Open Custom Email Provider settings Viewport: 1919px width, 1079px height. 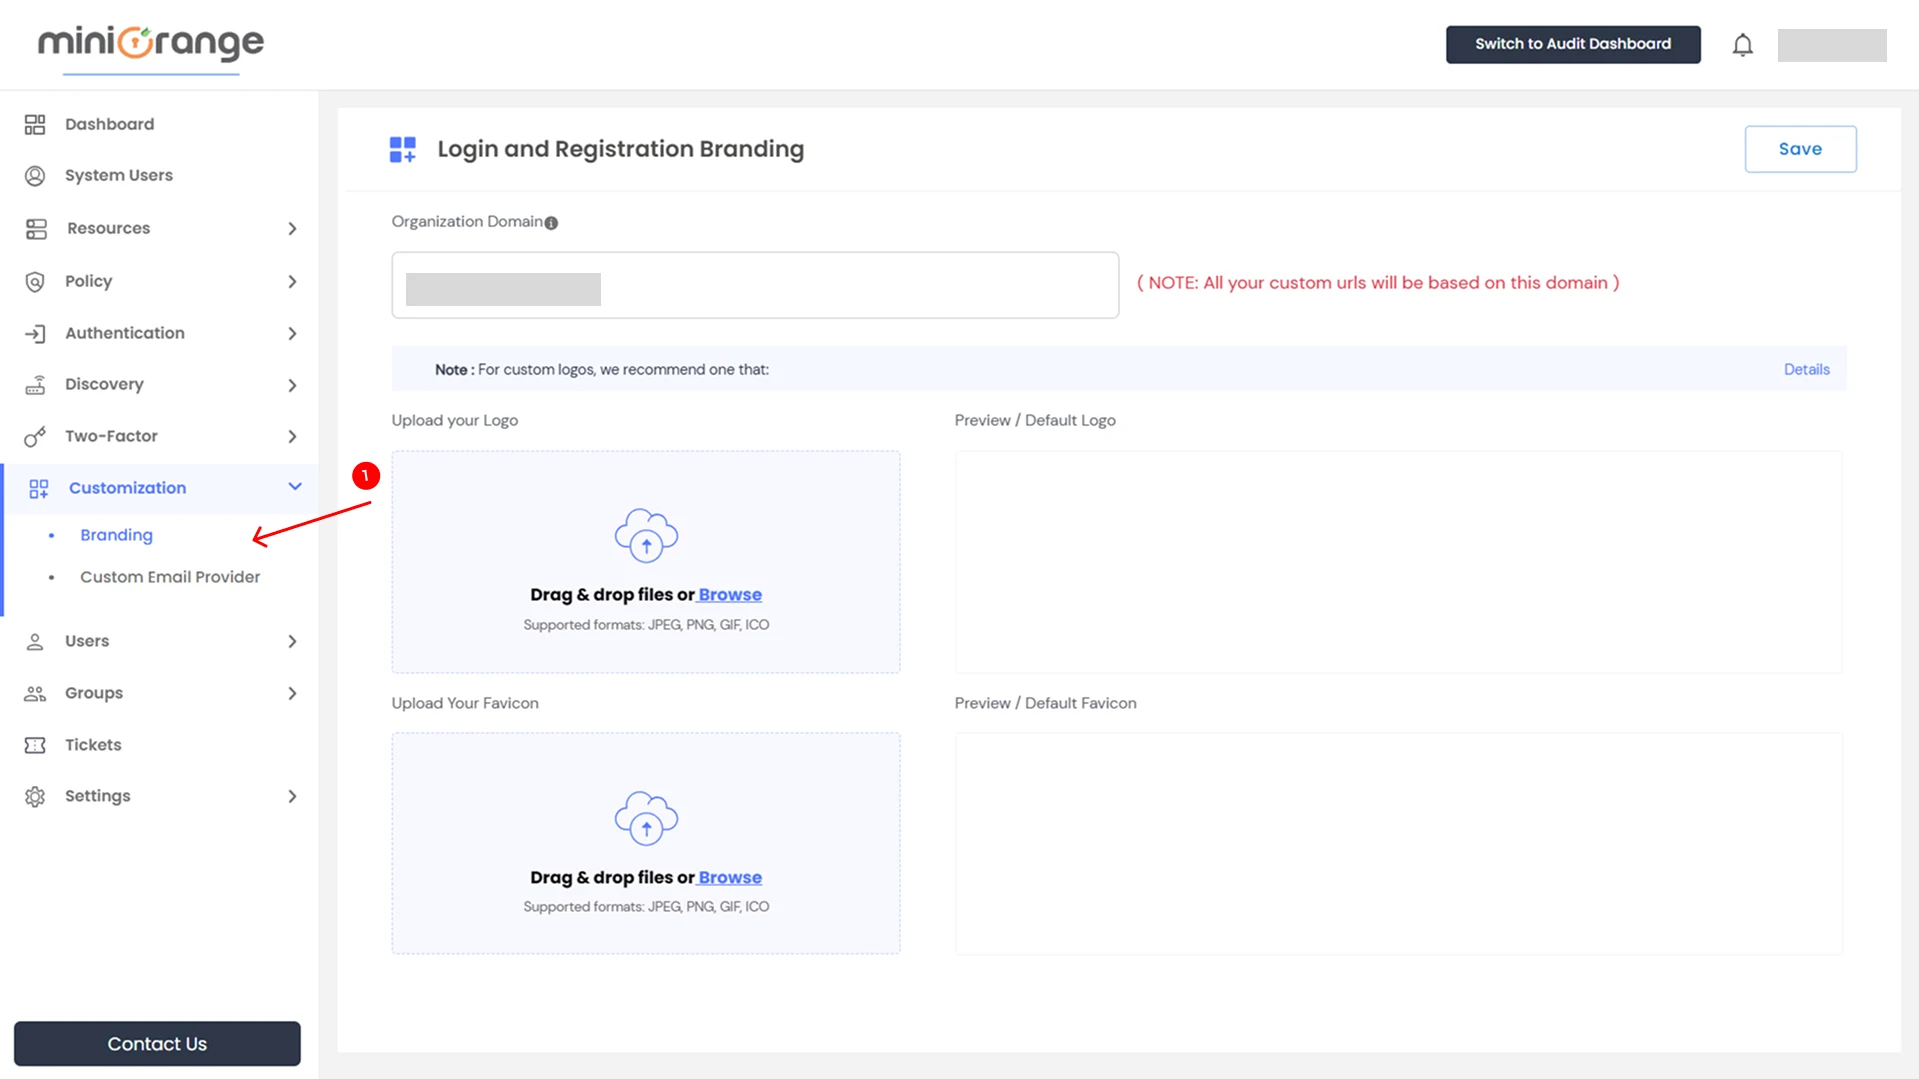[x=170, y=576]
